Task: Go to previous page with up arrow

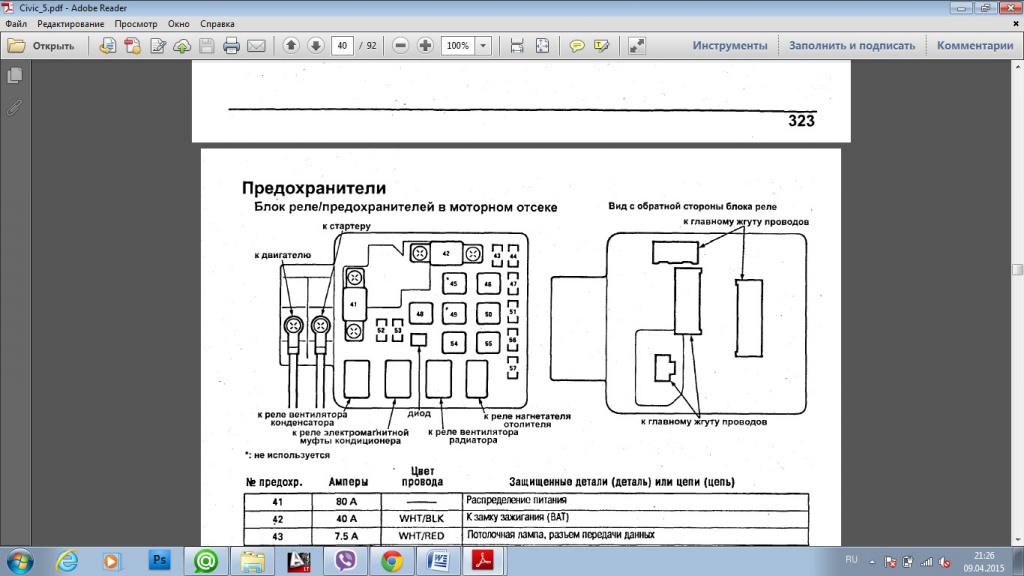Action: coord(291,46)
